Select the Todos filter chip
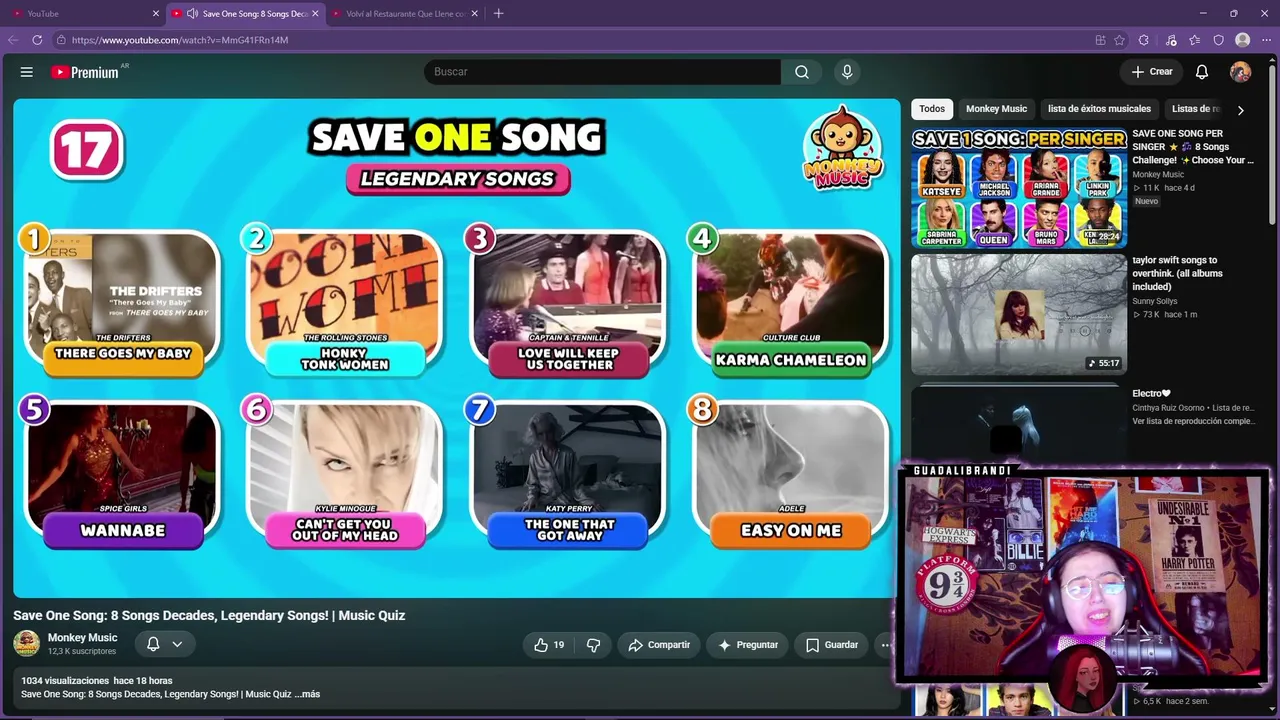 pos(932,109)
